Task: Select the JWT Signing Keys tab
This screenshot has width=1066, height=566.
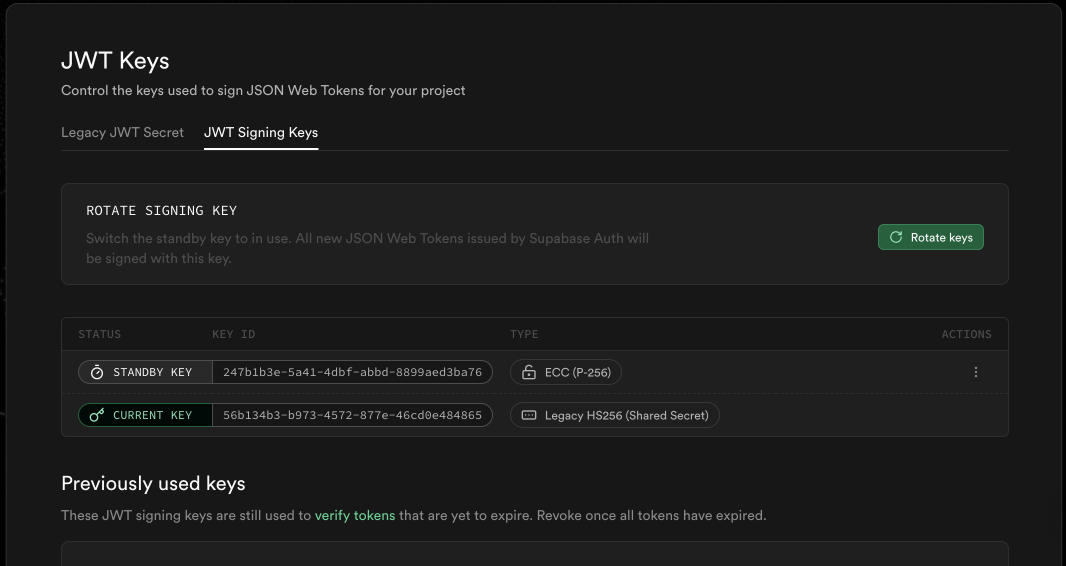Action: pos(261,132)
